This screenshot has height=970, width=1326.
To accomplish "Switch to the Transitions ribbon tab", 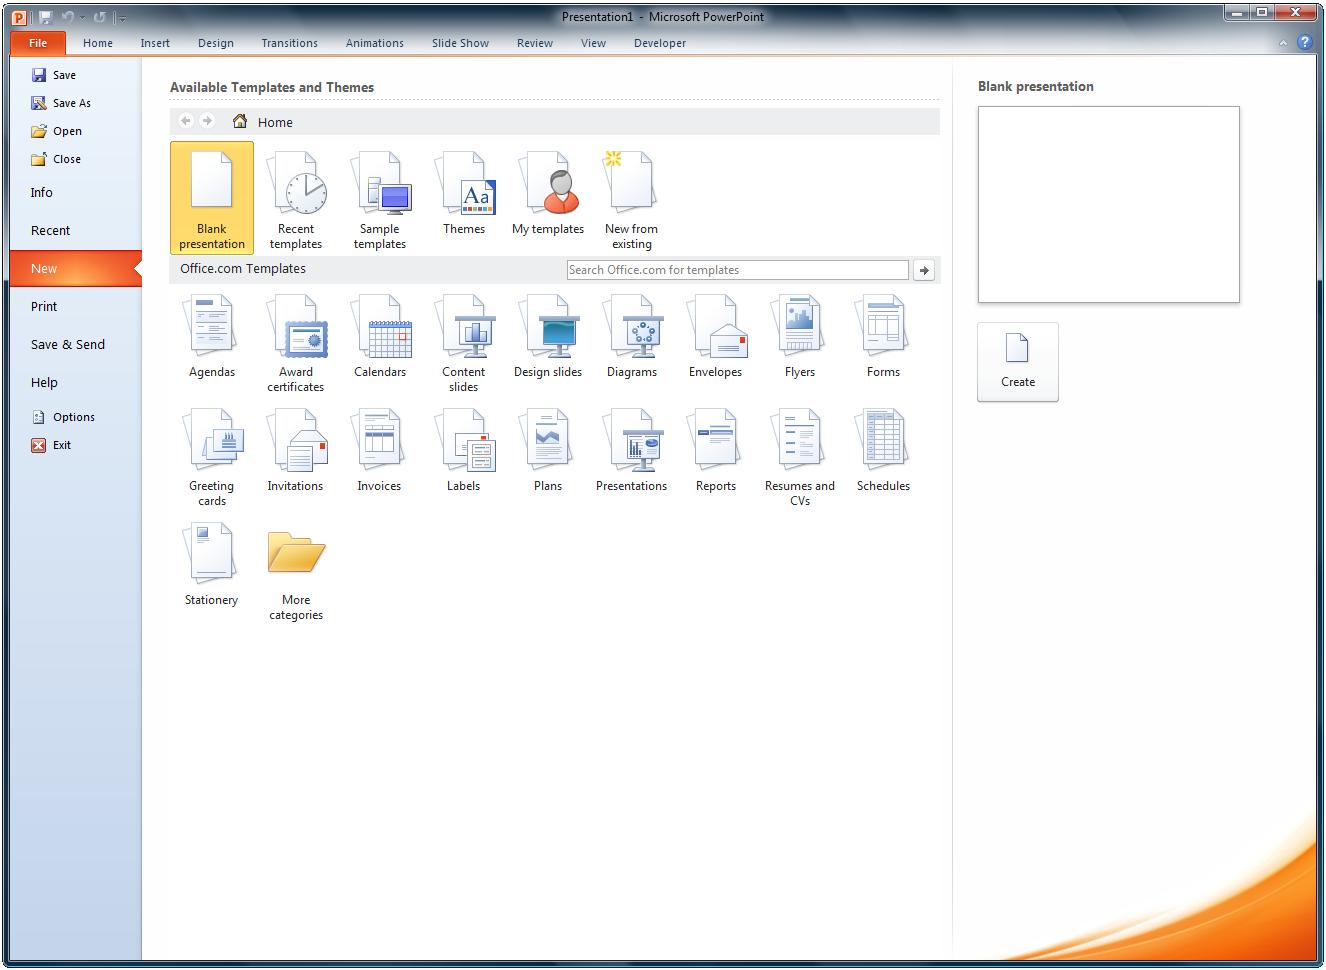I will tap(289, 43).
